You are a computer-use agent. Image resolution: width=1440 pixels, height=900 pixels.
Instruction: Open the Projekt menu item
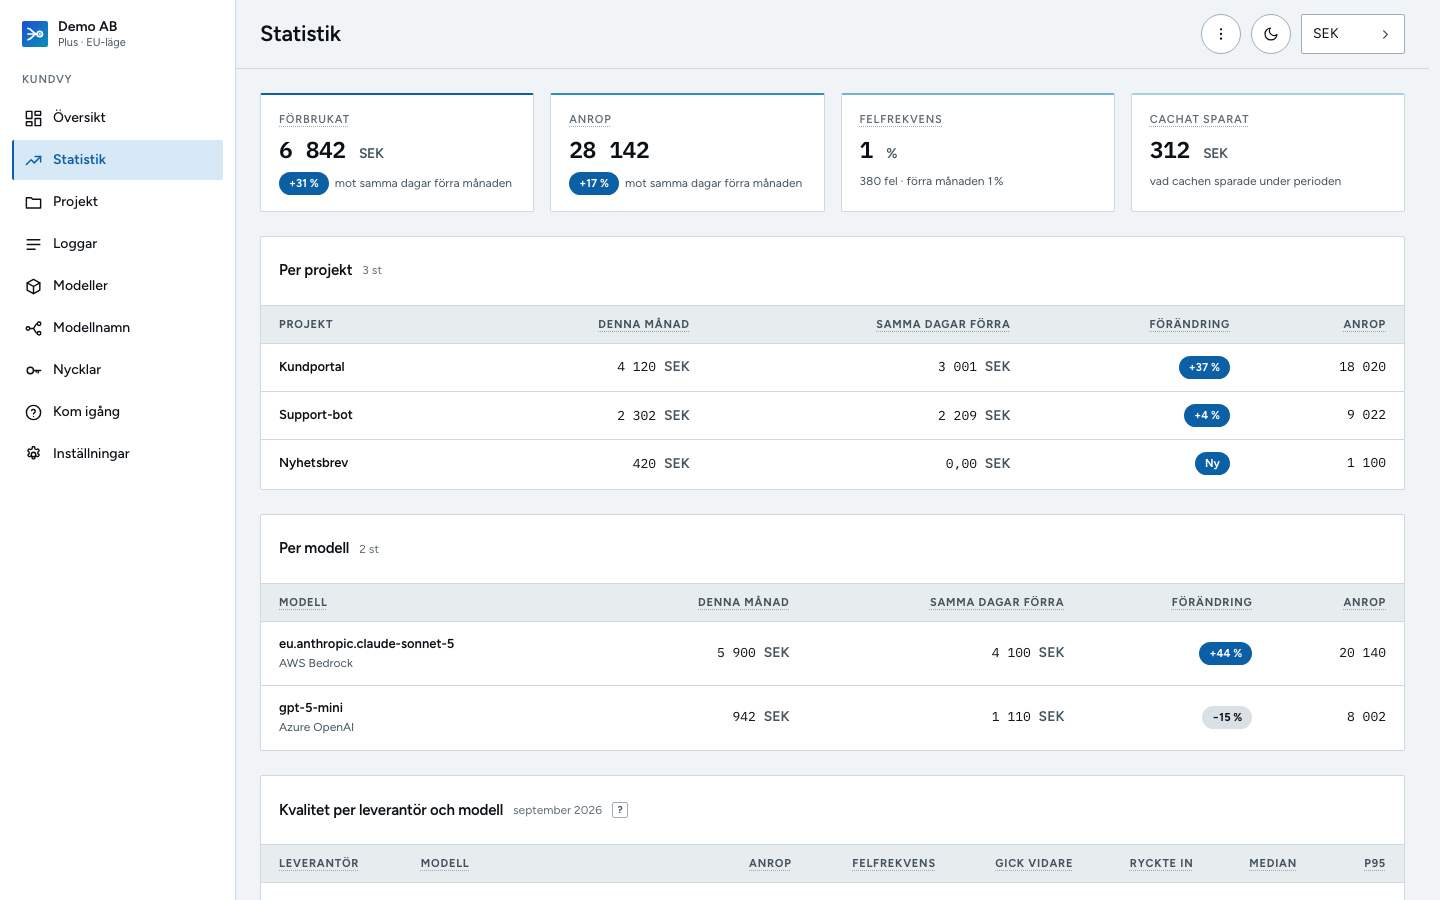pos(118,202)
